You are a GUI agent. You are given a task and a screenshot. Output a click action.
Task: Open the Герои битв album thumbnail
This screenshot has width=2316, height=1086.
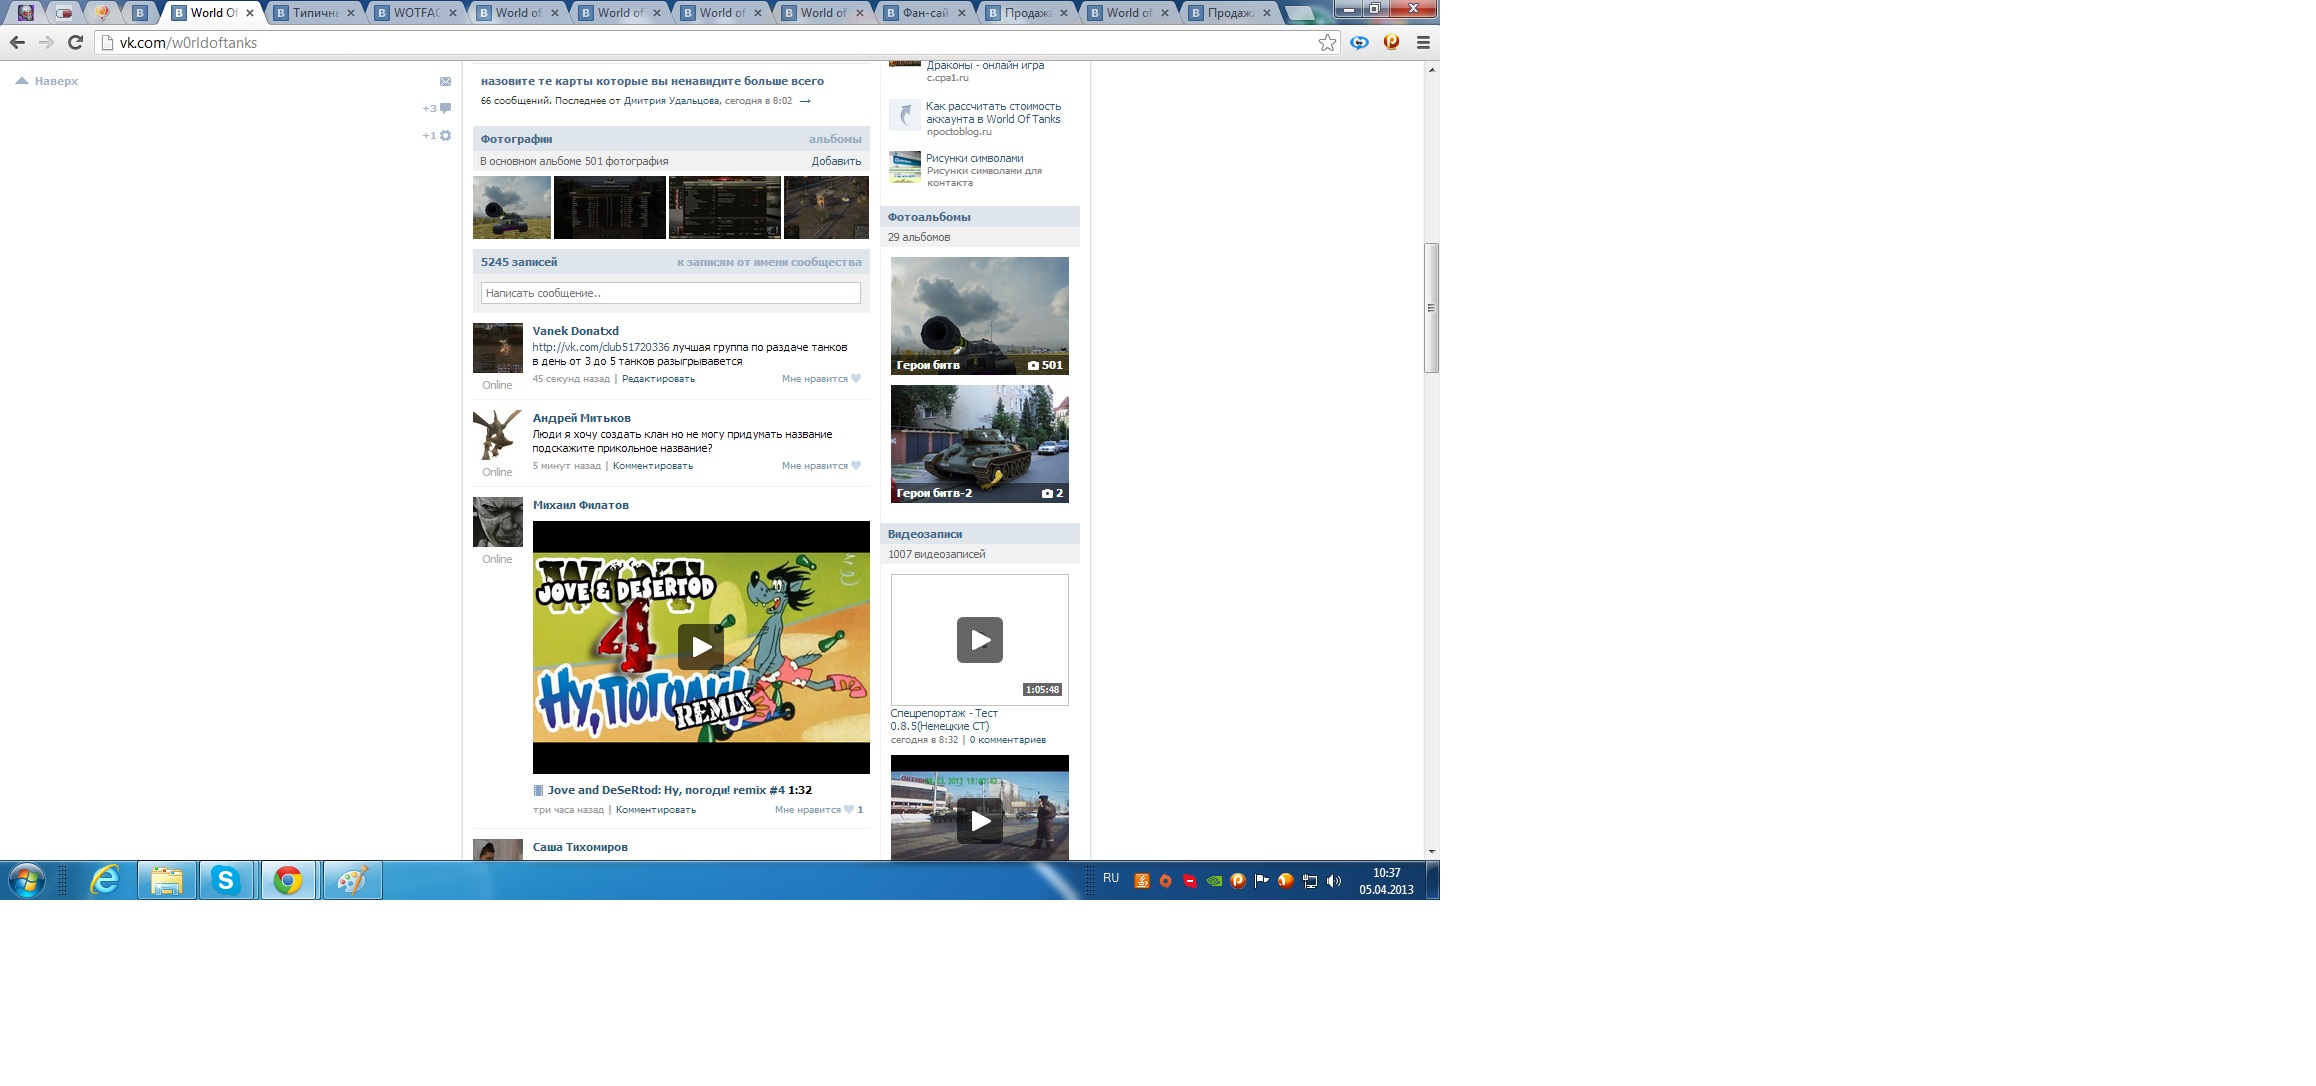[980, 316]
